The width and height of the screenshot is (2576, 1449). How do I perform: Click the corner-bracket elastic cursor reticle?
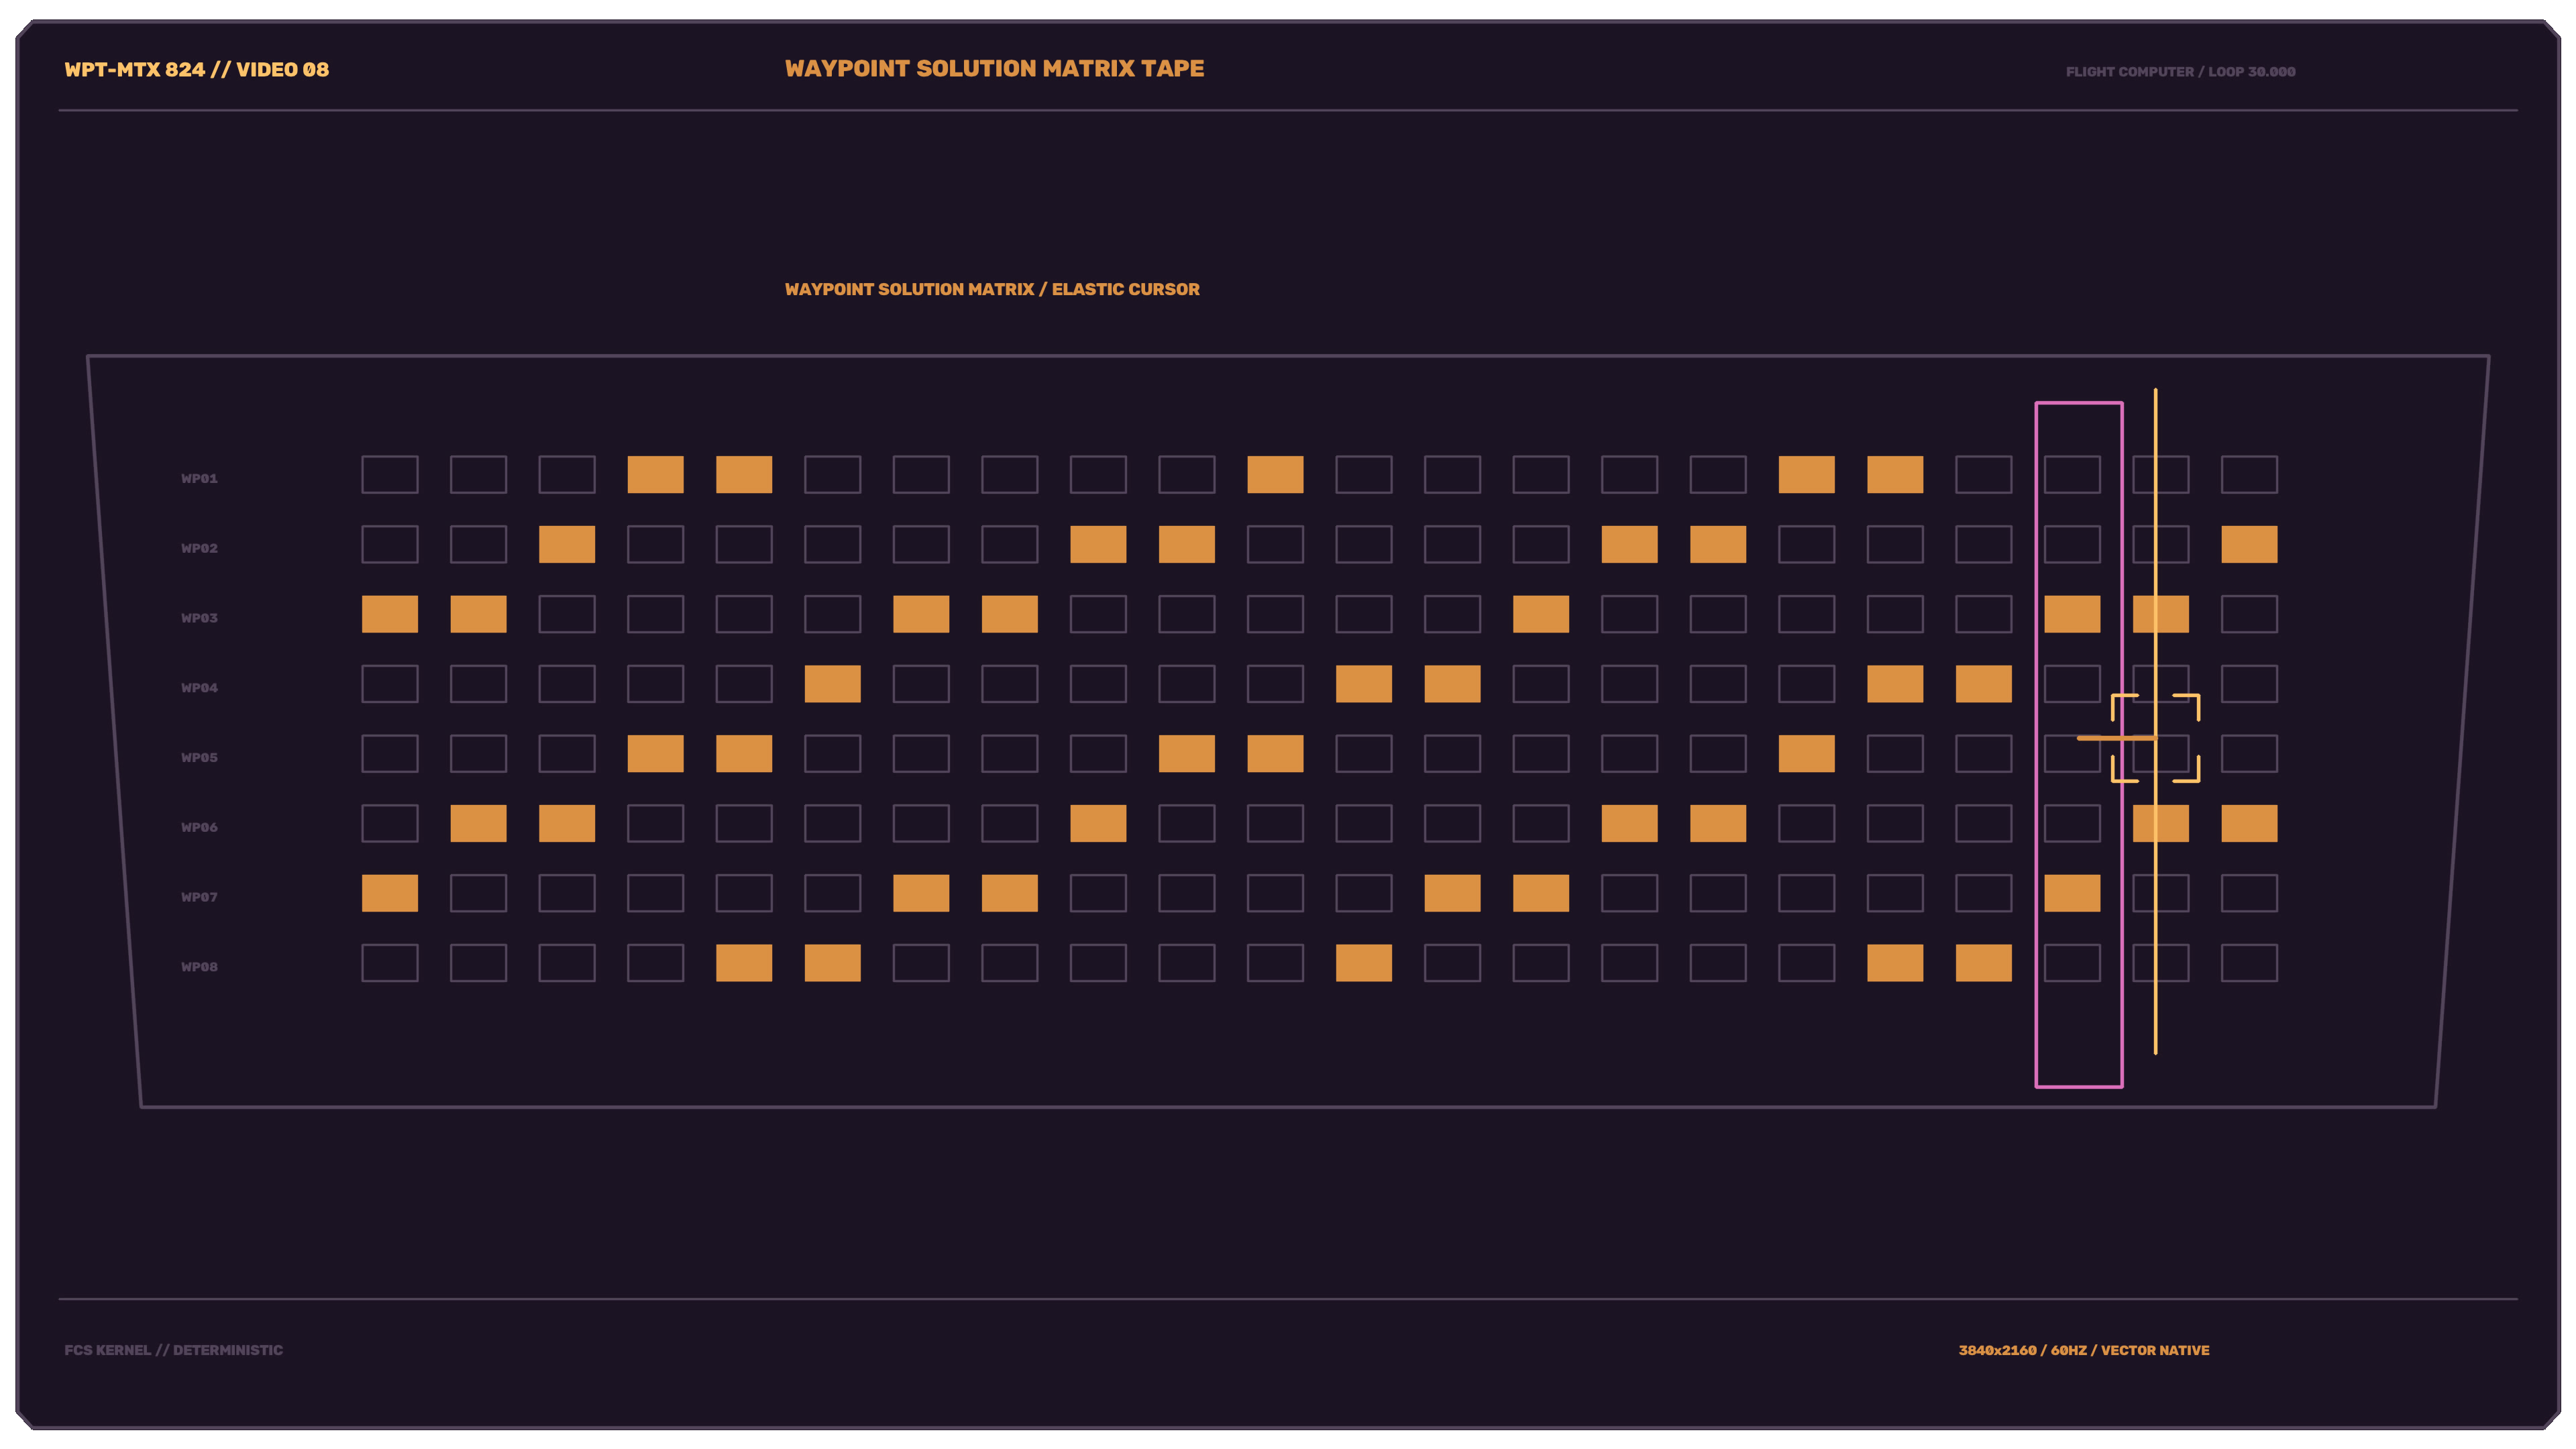pos(2155,738)
